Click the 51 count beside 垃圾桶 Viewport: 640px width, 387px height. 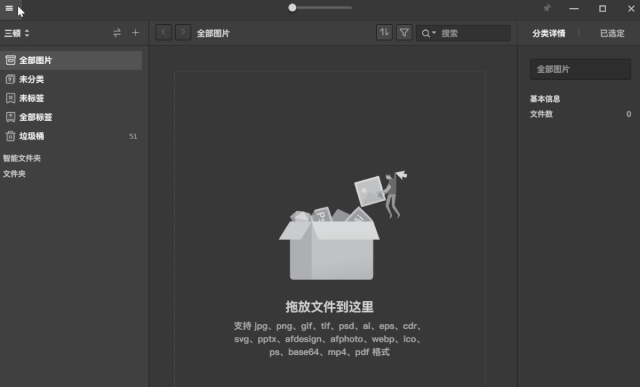pos(133,136)
